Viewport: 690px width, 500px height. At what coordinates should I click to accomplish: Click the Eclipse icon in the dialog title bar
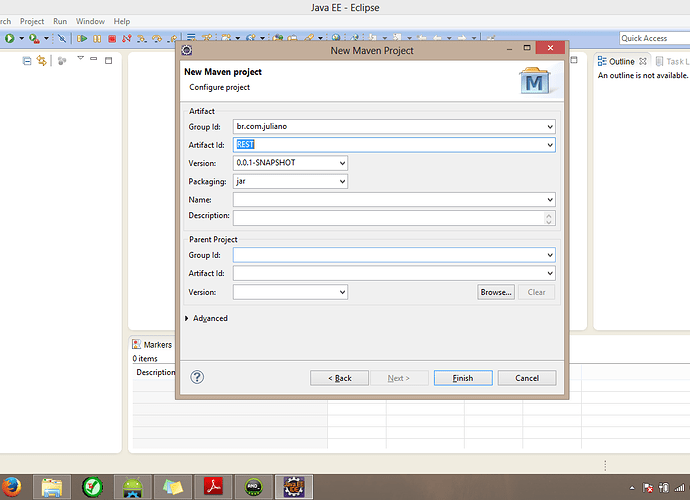pyautogui.click(x=187, y=50)
